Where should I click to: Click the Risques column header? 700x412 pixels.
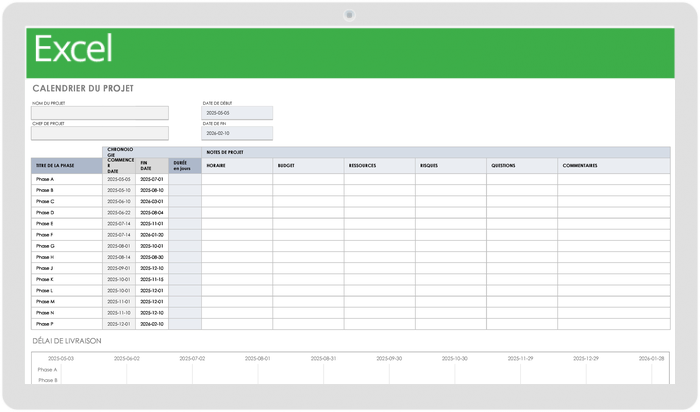pyautogui.click(x=451, y=166)
